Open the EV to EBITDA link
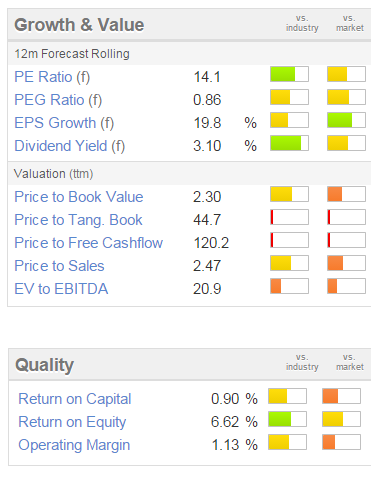 click(61, 289)
